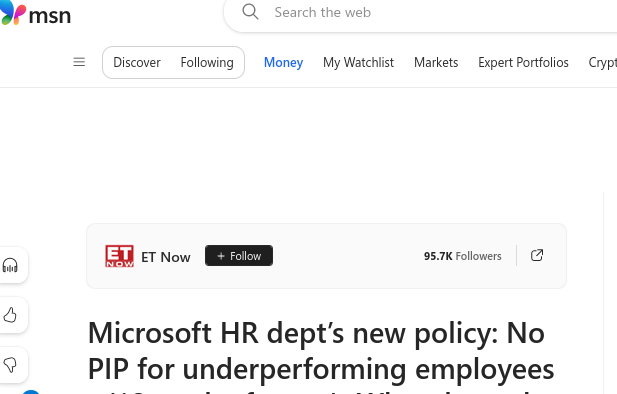Go to the Markets tab
The width and height of the screenshot is (617, 394).
pyautogui.click(x=436, y=63)
